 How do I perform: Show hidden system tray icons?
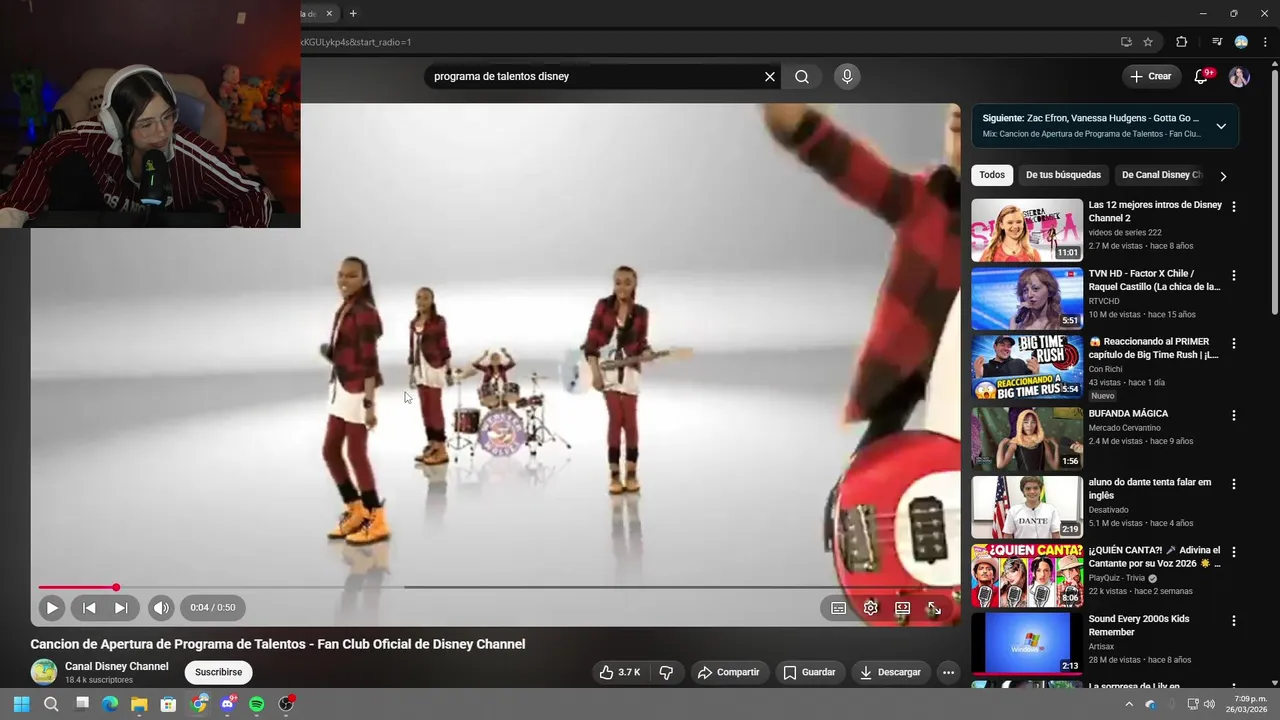point(1129,704)
